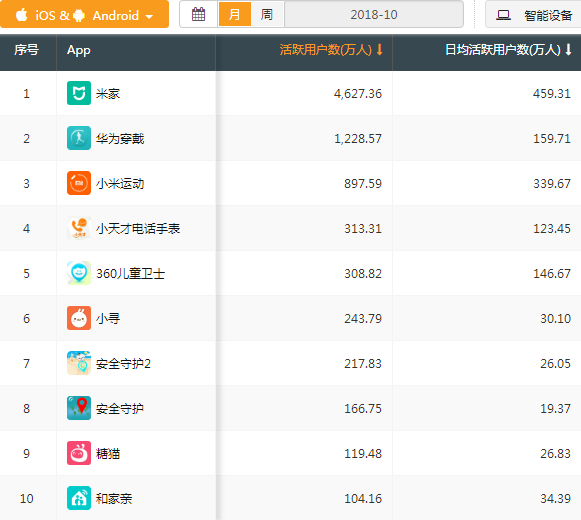Switch to monthly (月) view

[x=235, y=14]
